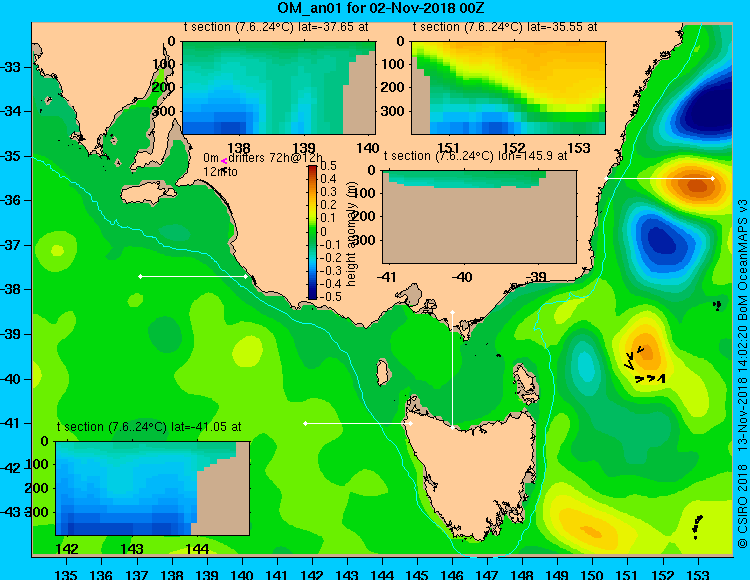Click the black drifter arrows near 151.5, -40
This screenshot has height=580, width=750.
(x=645, y=365)
